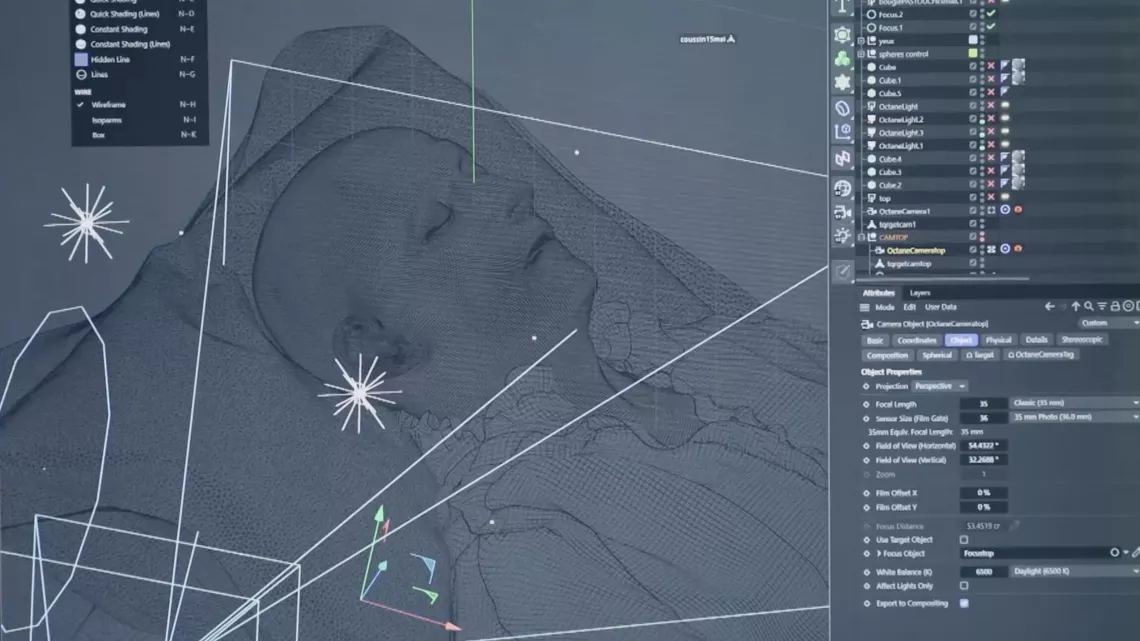Click the eyedropper picker for Focus Object

pyautogui.click(x=1136, y=553)
